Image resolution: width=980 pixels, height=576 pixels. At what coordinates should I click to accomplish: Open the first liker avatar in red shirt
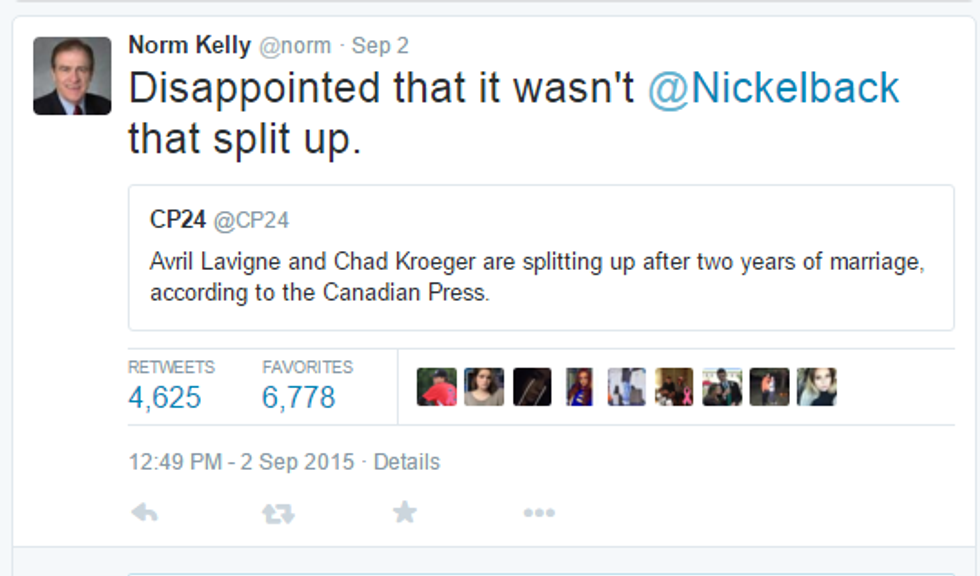pyautogui.click(x=437, y=387)
